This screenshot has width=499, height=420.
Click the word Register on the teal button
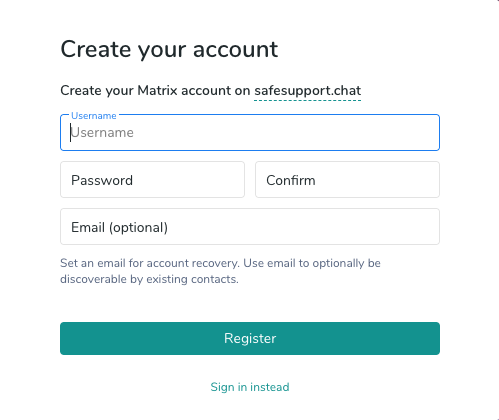pos(250,338)
